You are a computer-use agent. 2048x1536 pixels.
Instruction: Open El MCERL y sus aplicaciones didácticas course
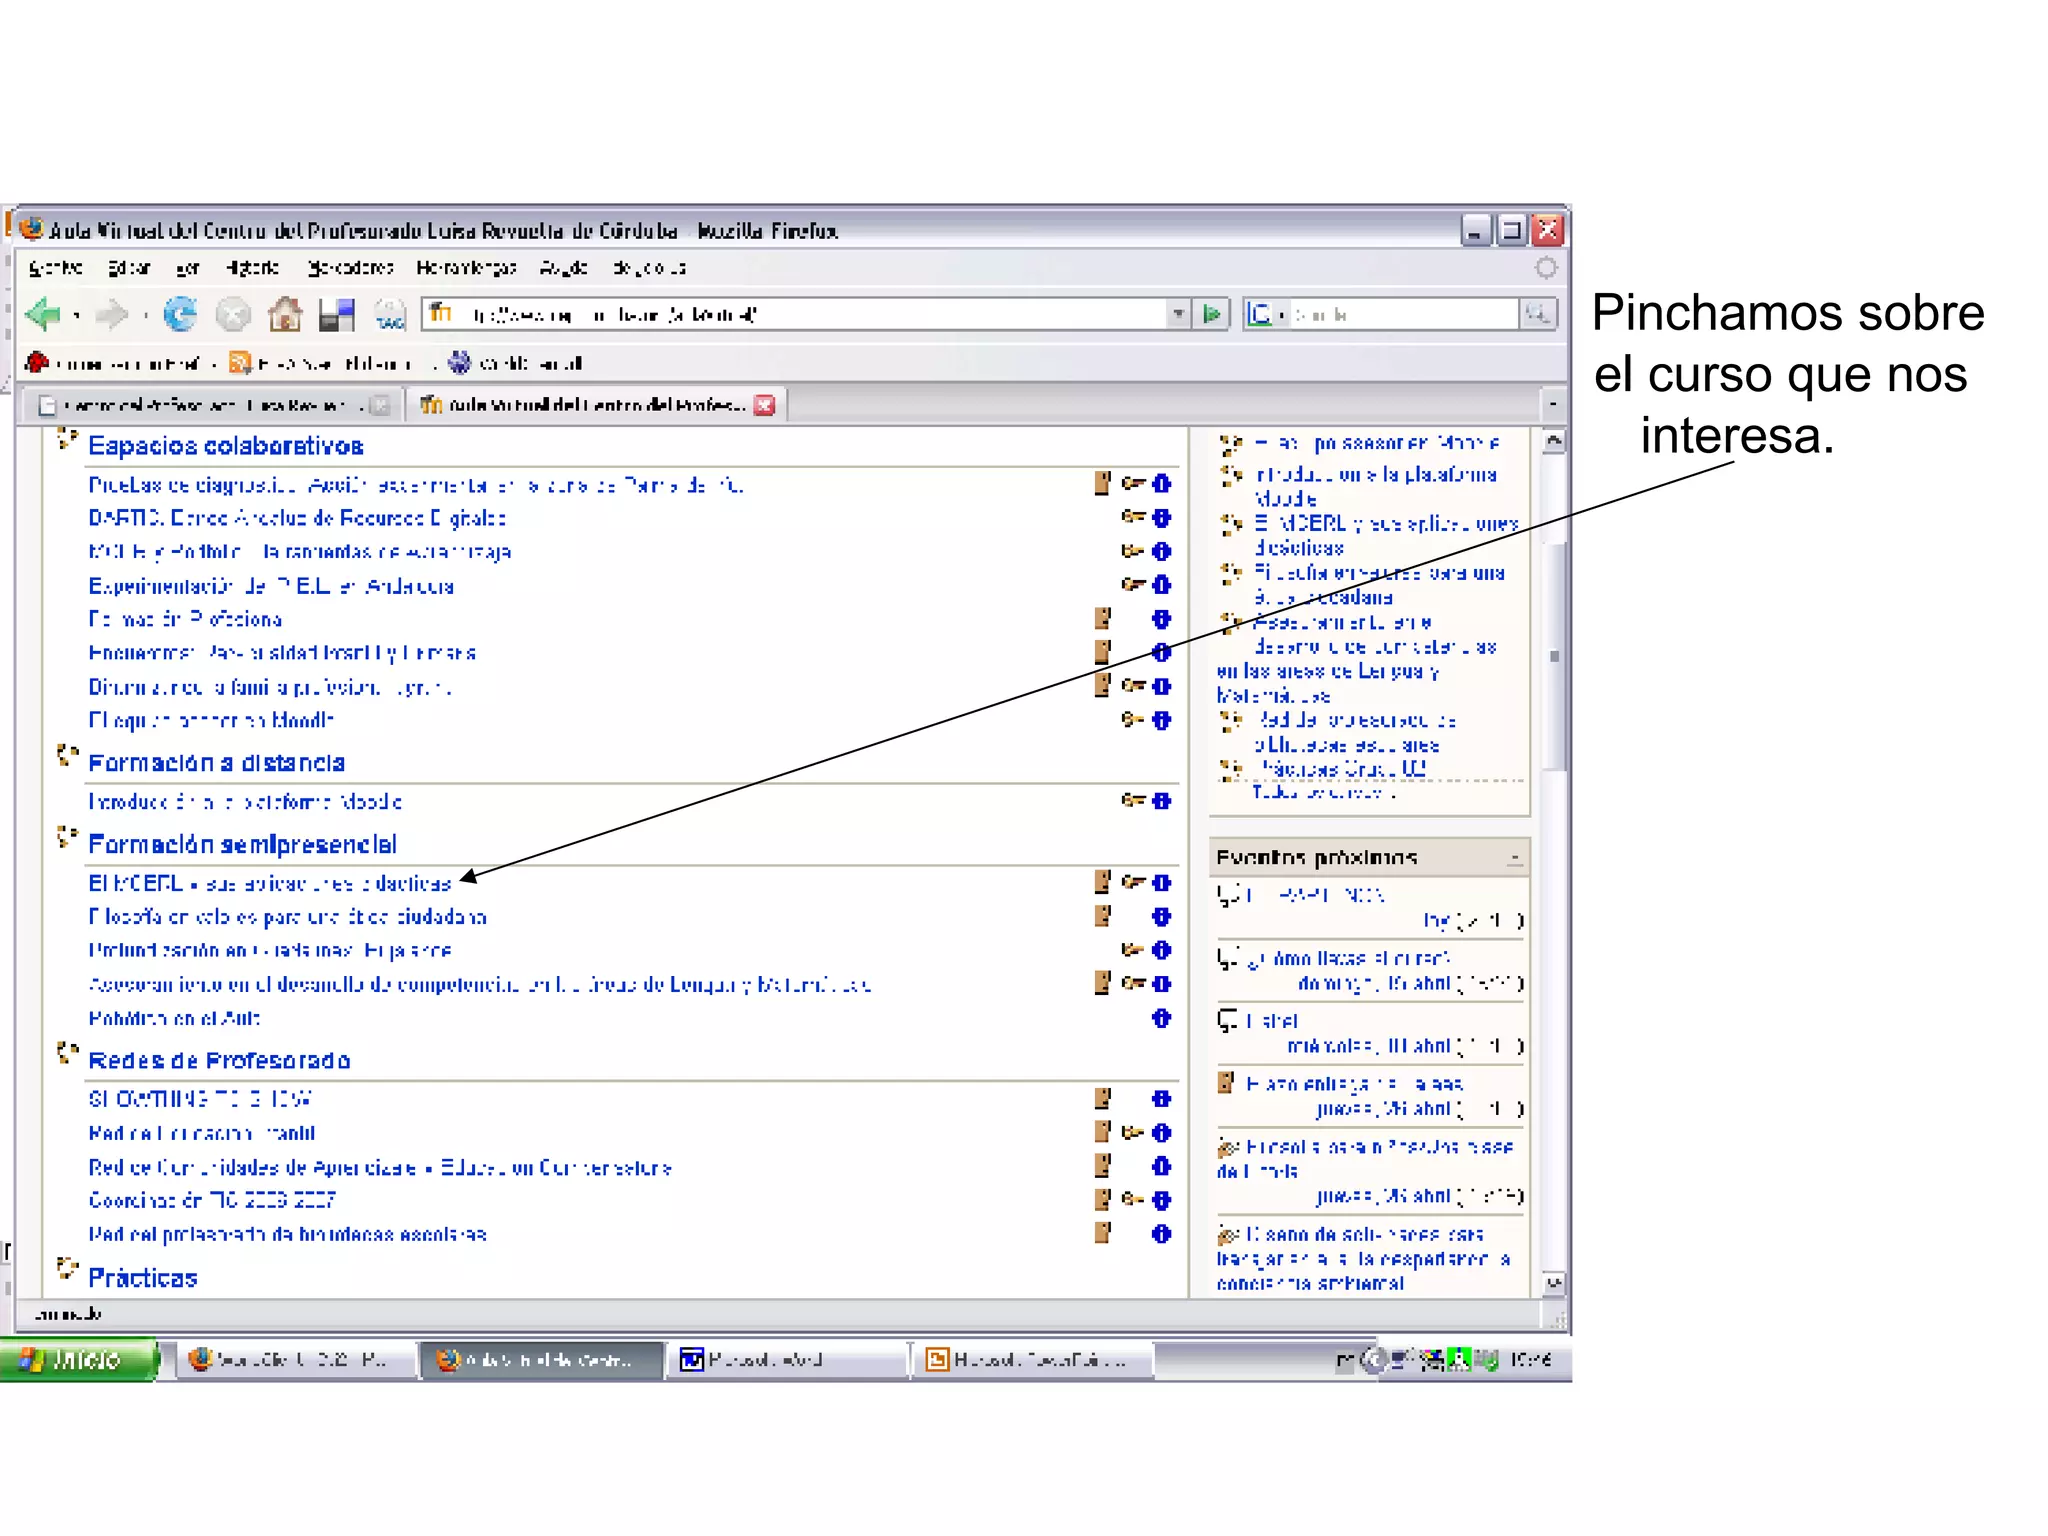pyautogui.click(x=270, y=883)
